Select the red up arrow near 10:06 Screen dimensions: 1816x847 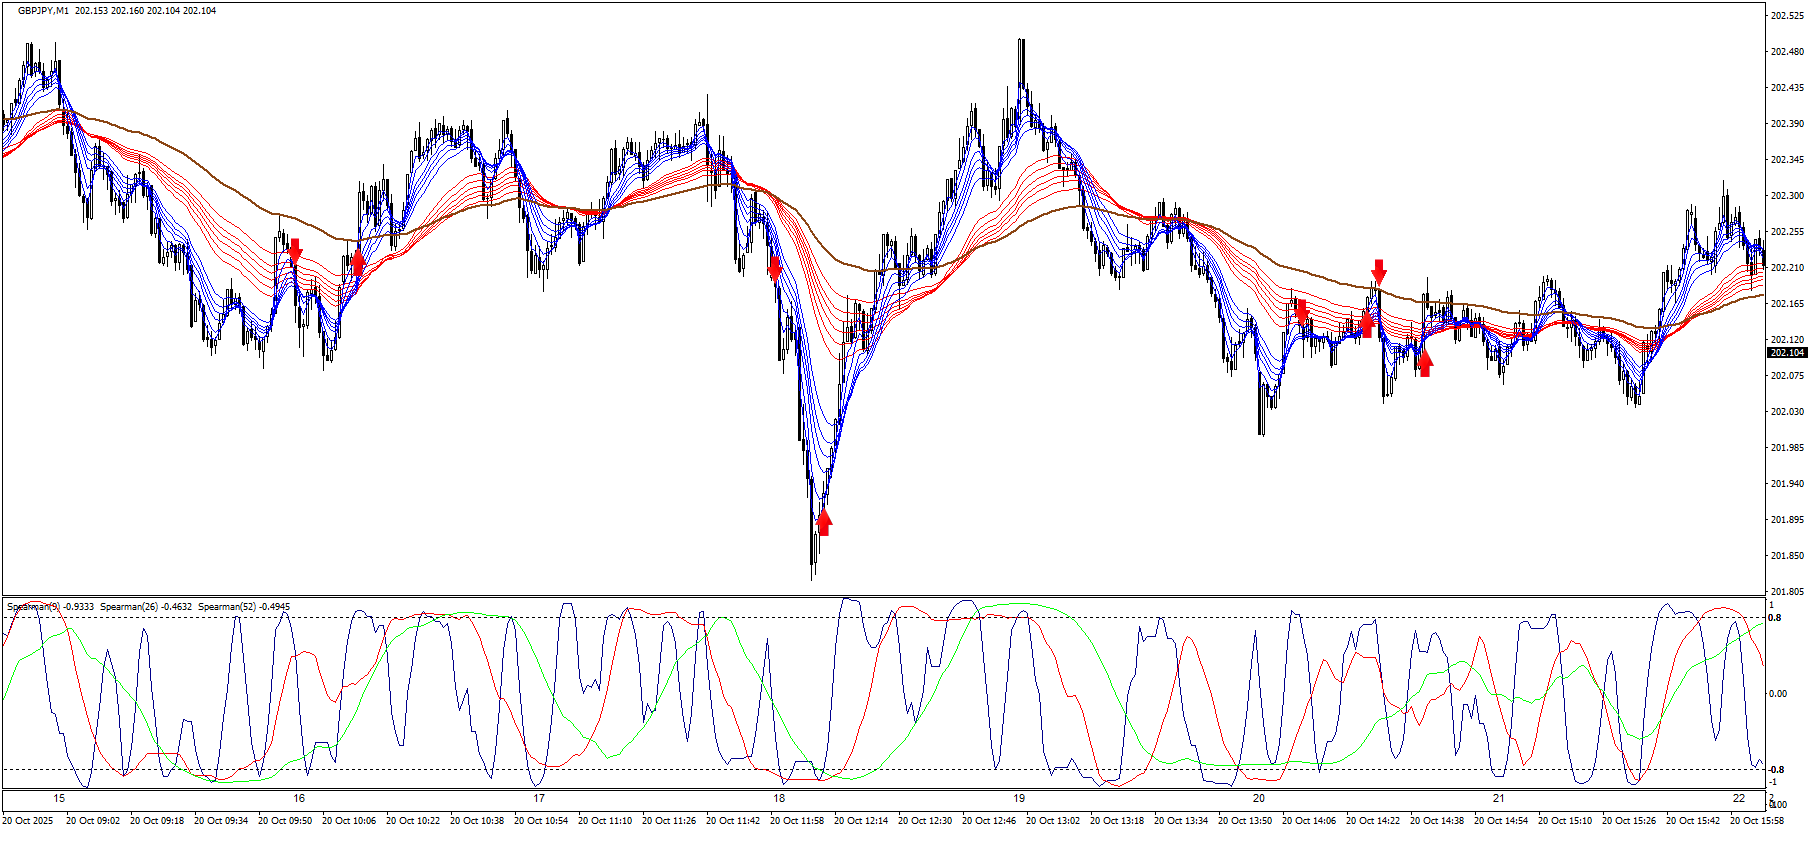tap(358, 263)
